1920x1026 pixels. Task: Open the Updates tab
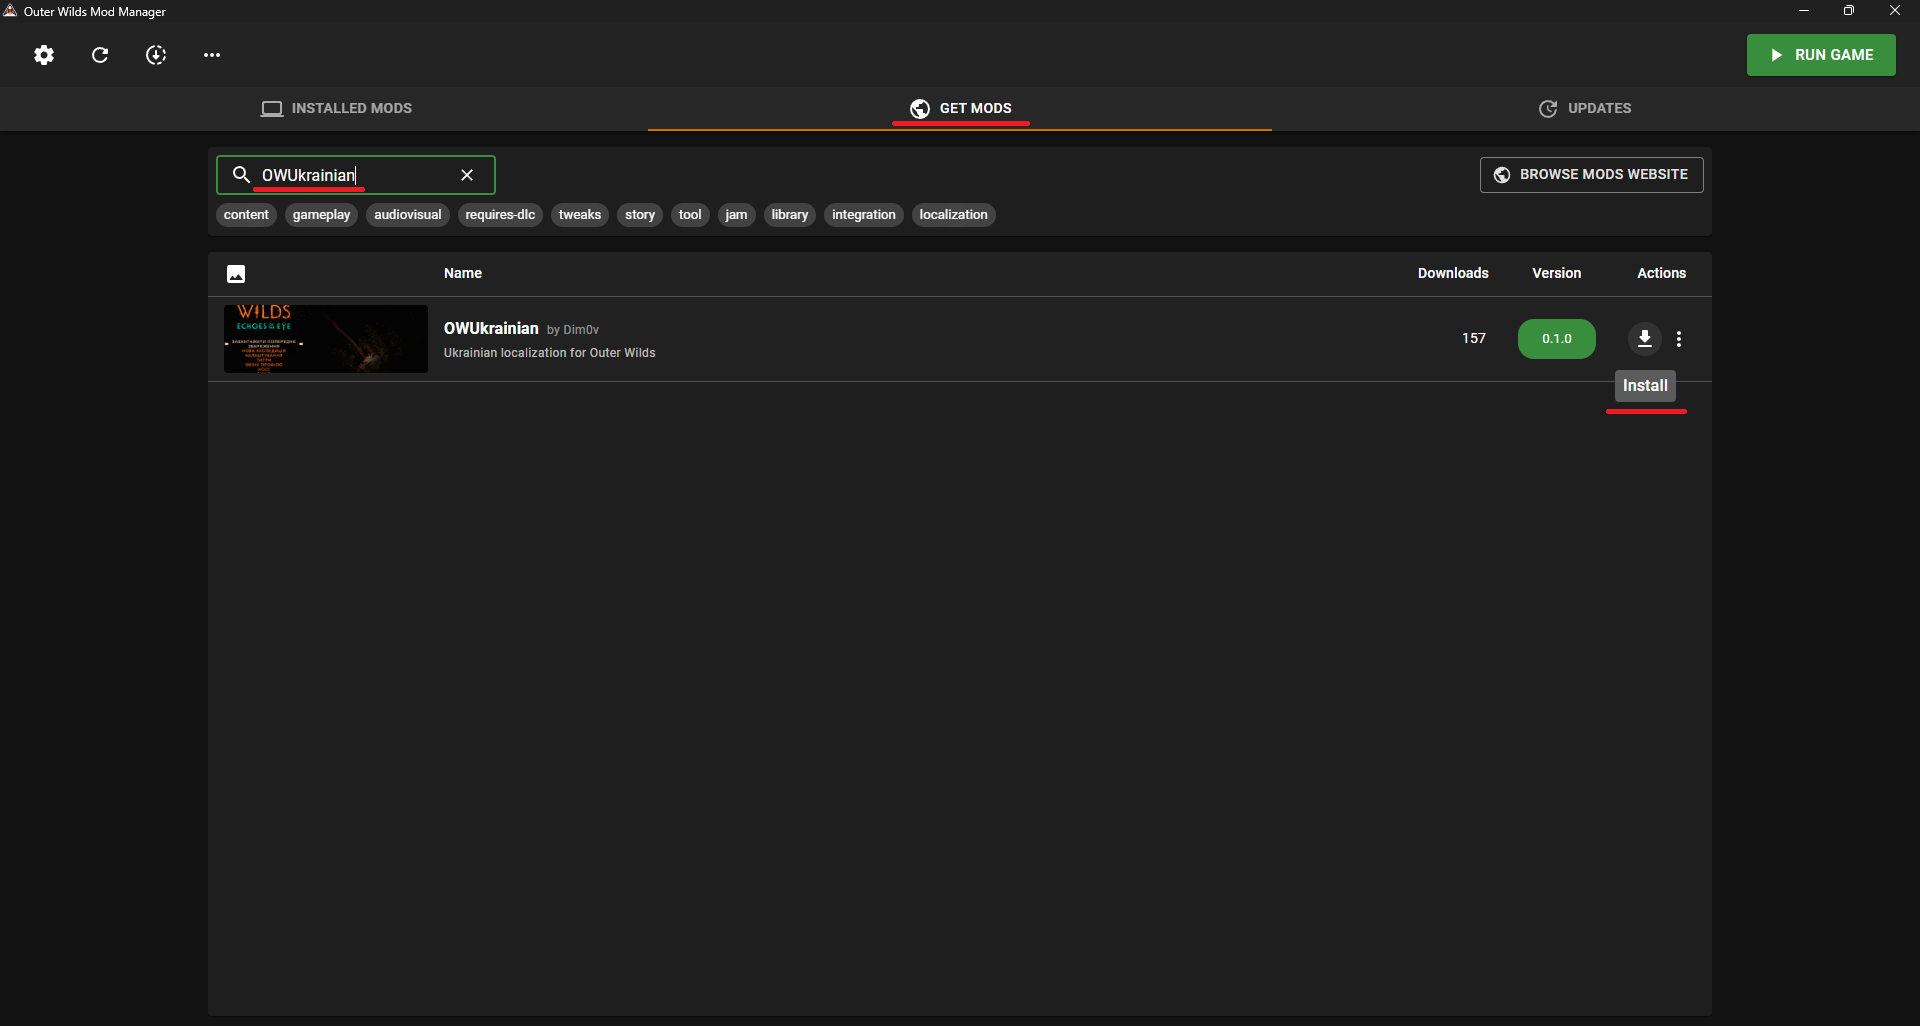click(1584, 108)
